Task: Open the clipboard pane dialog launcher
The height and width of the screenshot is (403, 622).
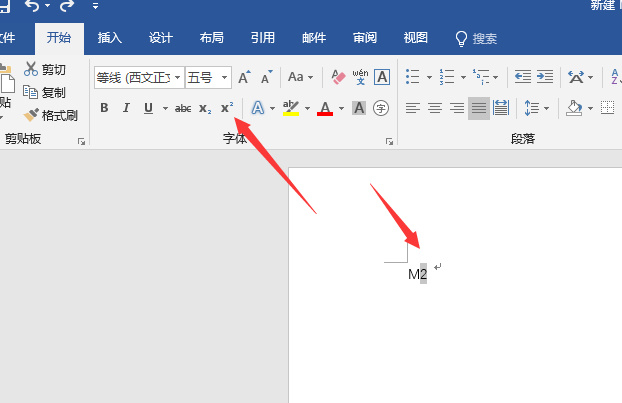Action: coord(81,141)
